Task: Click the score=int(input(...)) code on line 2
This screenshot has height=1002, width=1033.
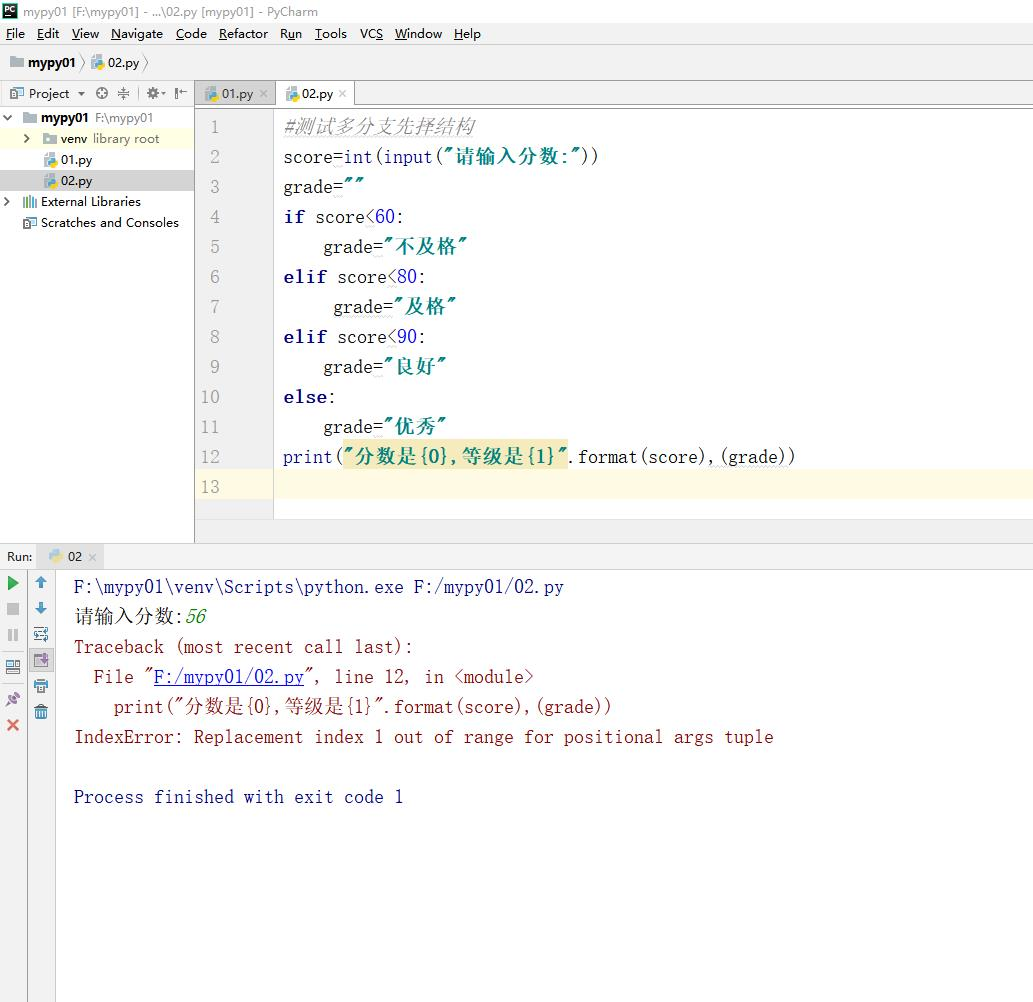Action: click(x=441, y=157)
